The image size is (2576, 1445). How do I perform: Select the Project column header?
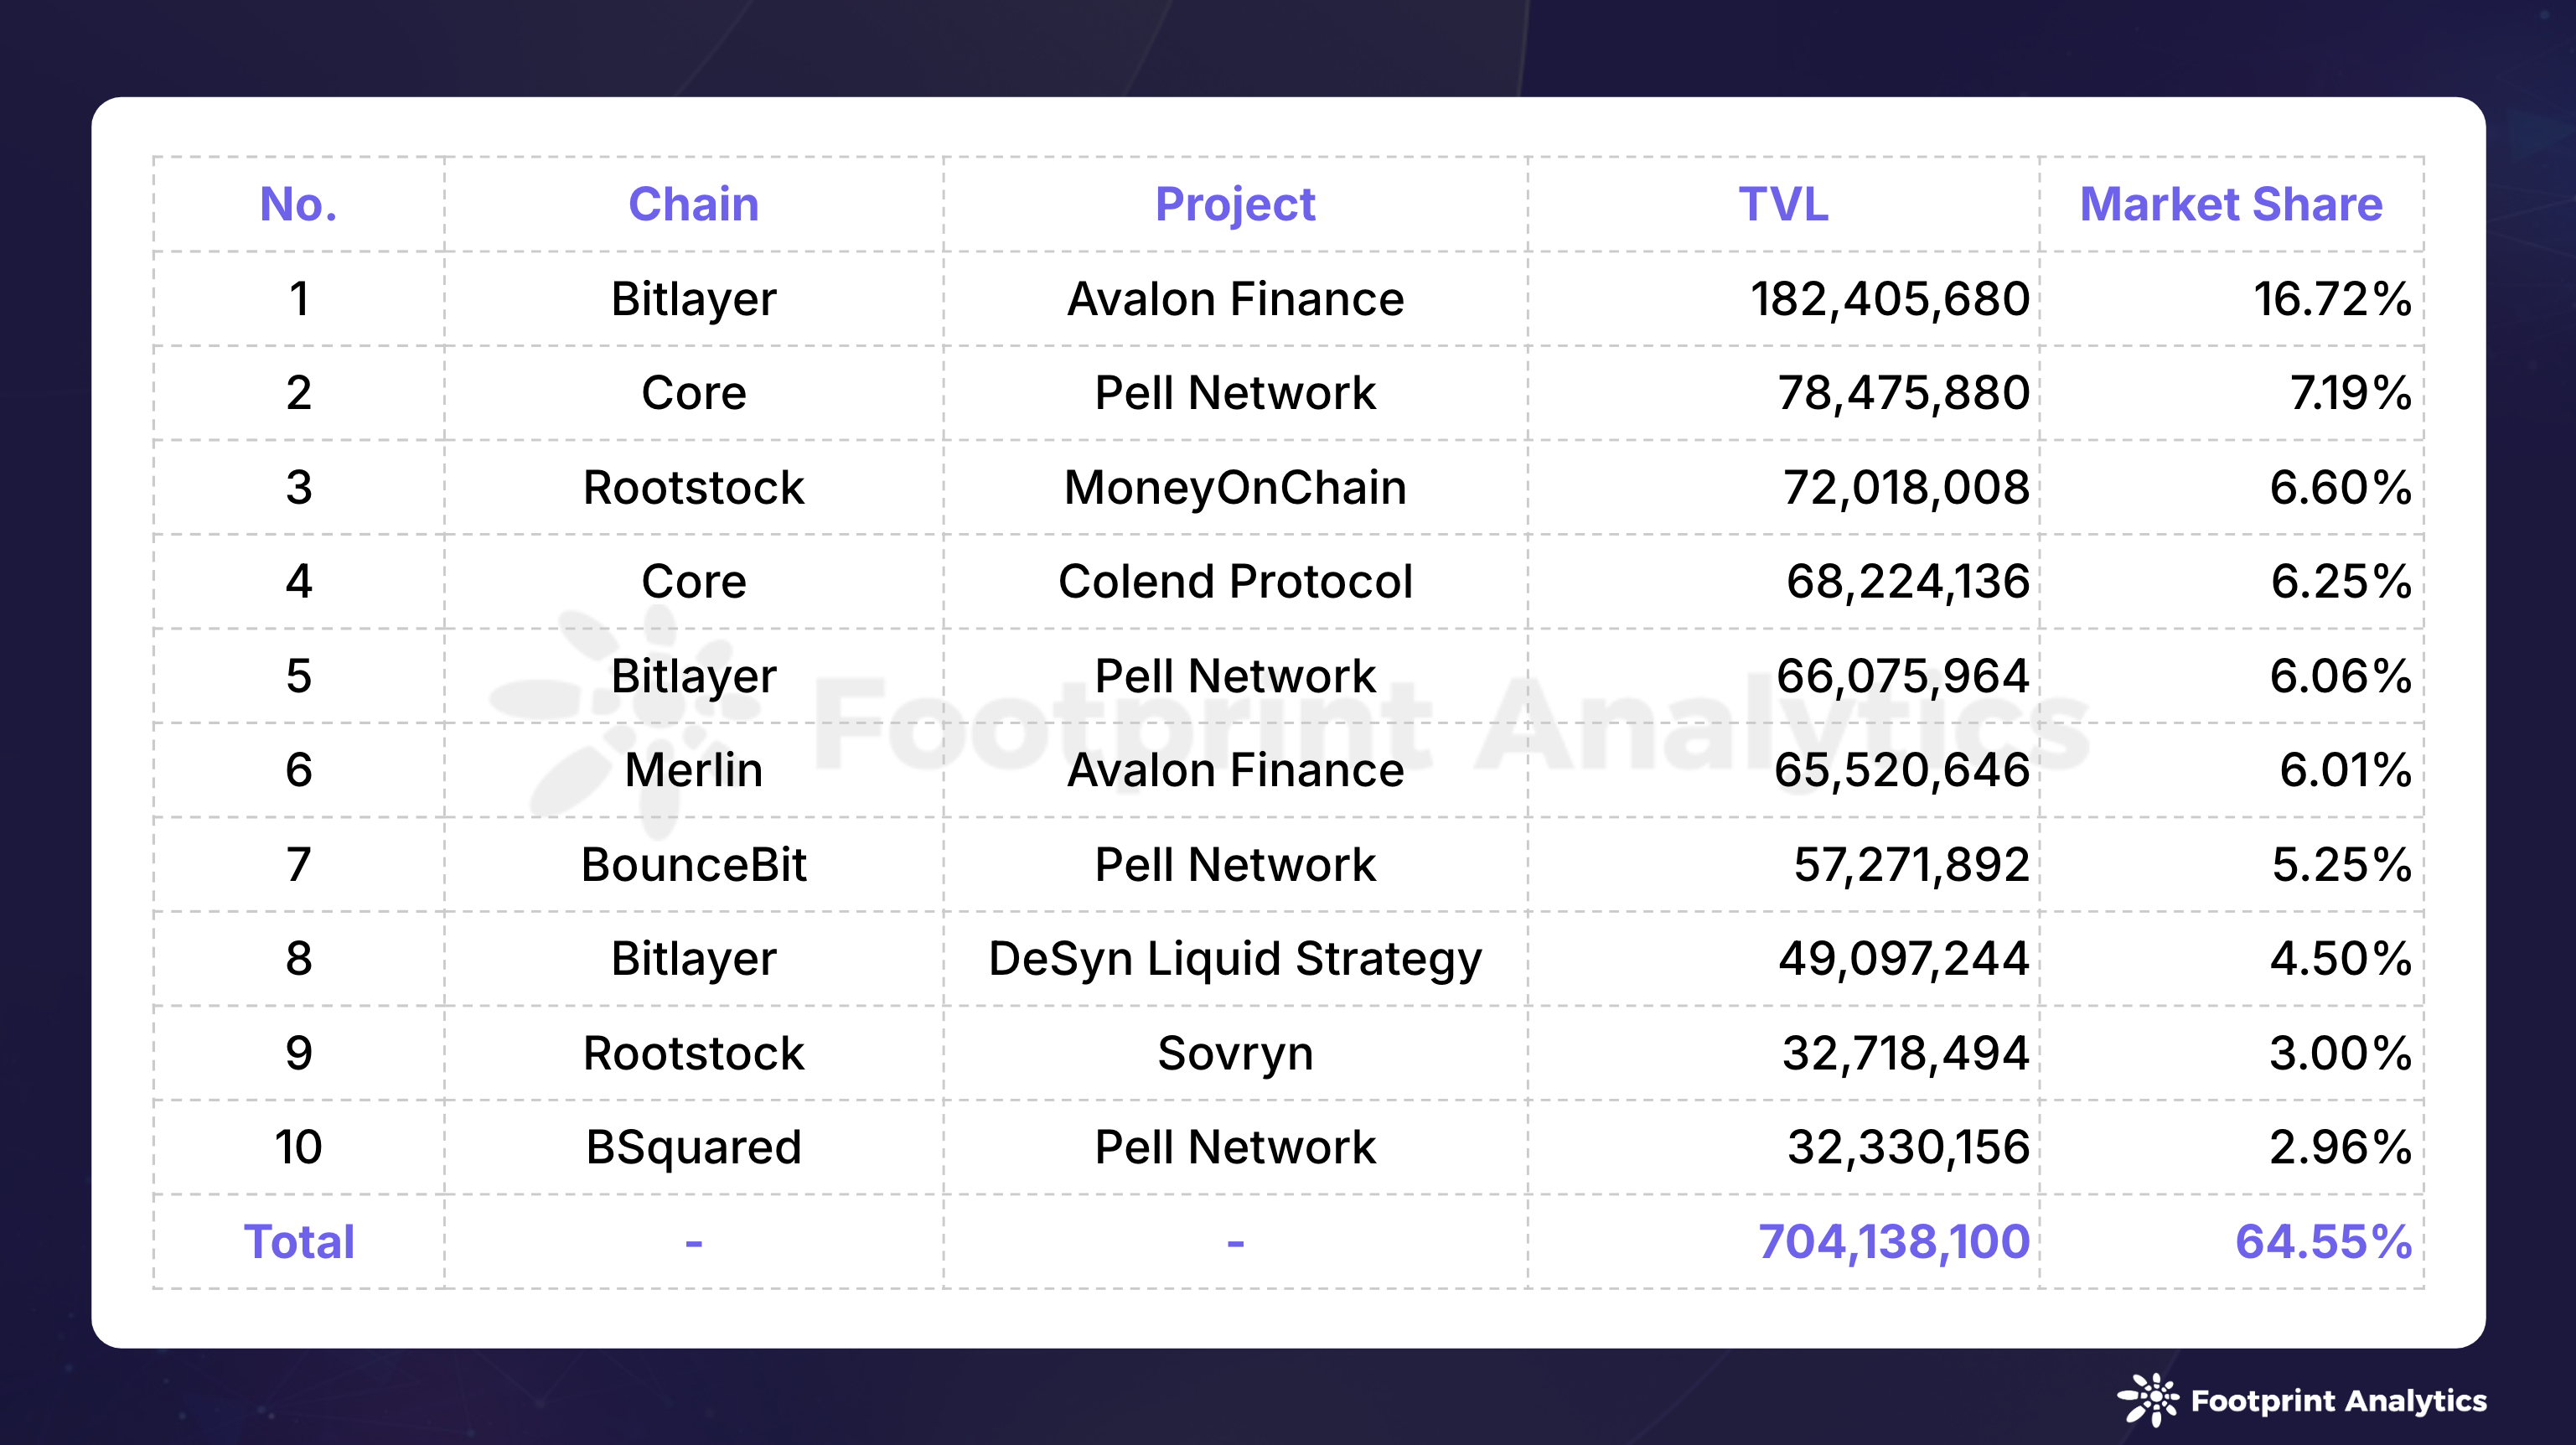pos(1235,204)
